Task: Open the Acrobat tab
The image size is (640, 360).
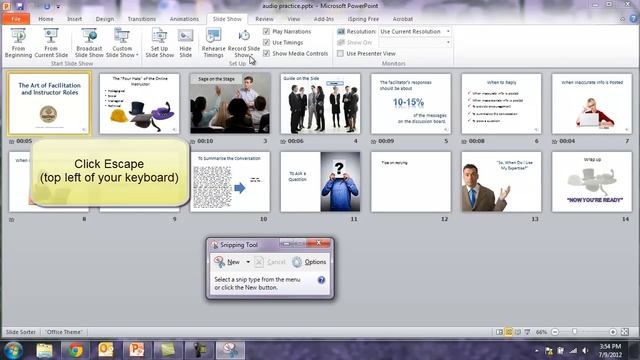Action: (x=402, y=19)
